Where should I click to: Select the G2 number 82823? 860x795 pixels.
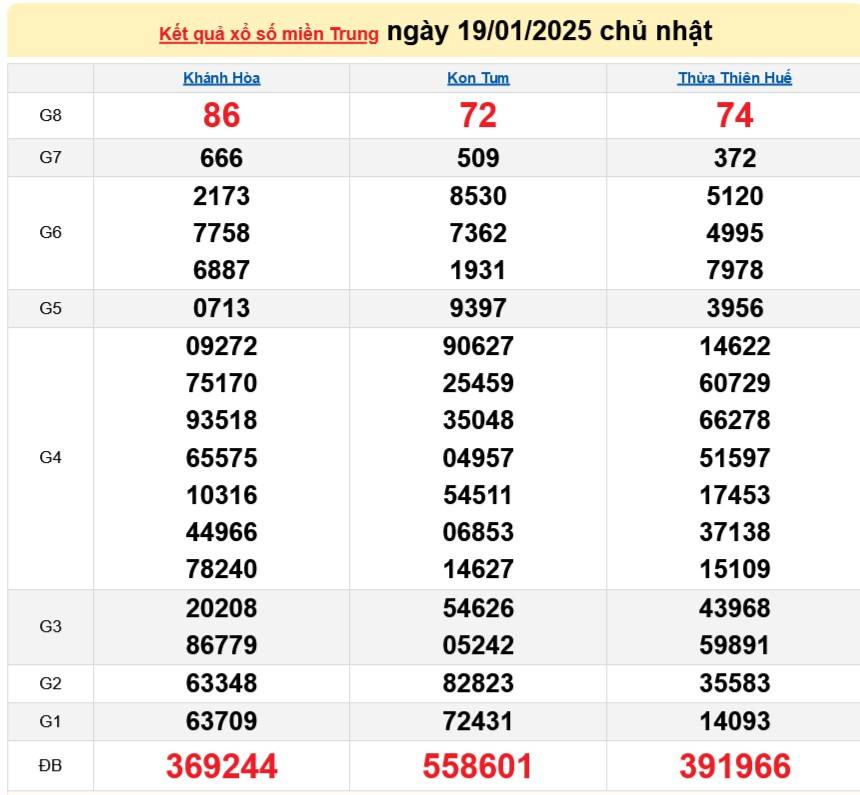[x=477, y=684]
